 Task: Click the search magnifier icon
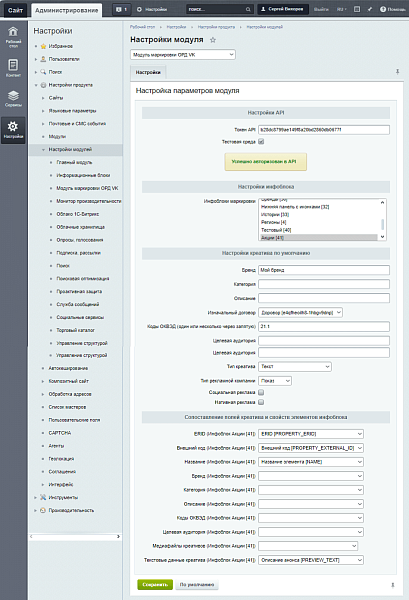click(248, 10)
